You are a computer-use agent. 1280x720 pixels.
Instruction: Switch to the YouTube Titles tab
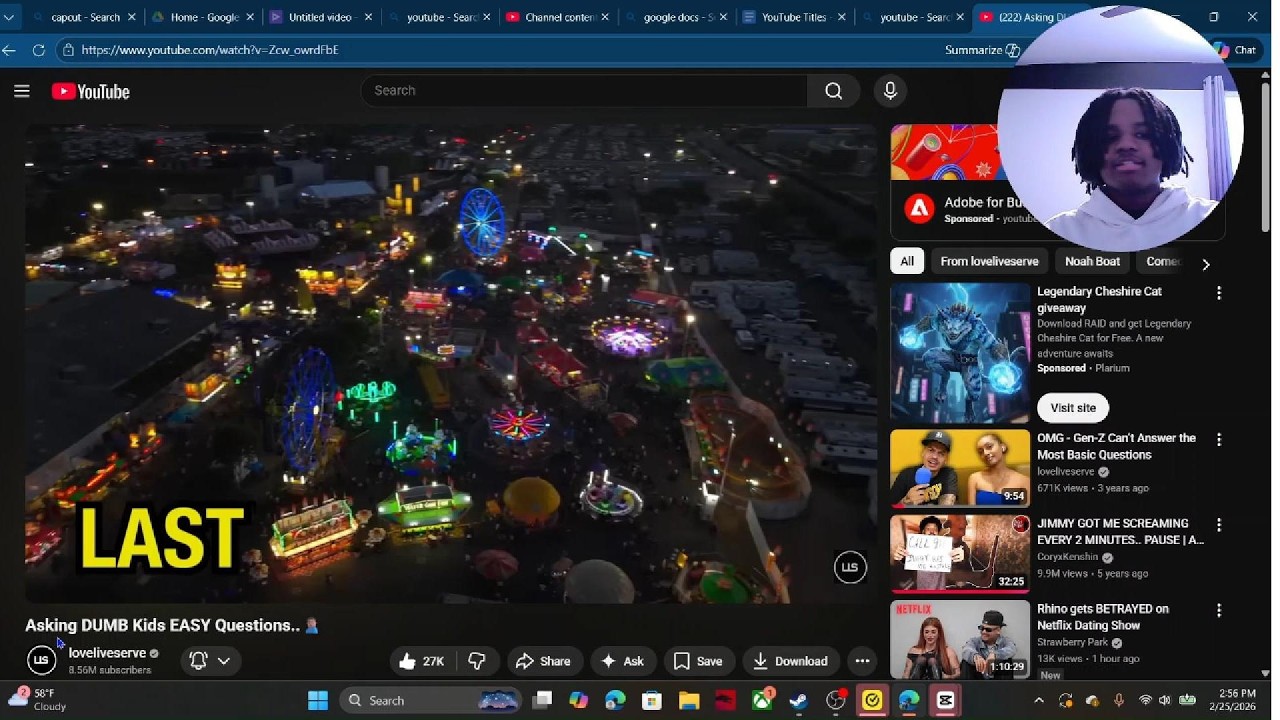point(794,17)
